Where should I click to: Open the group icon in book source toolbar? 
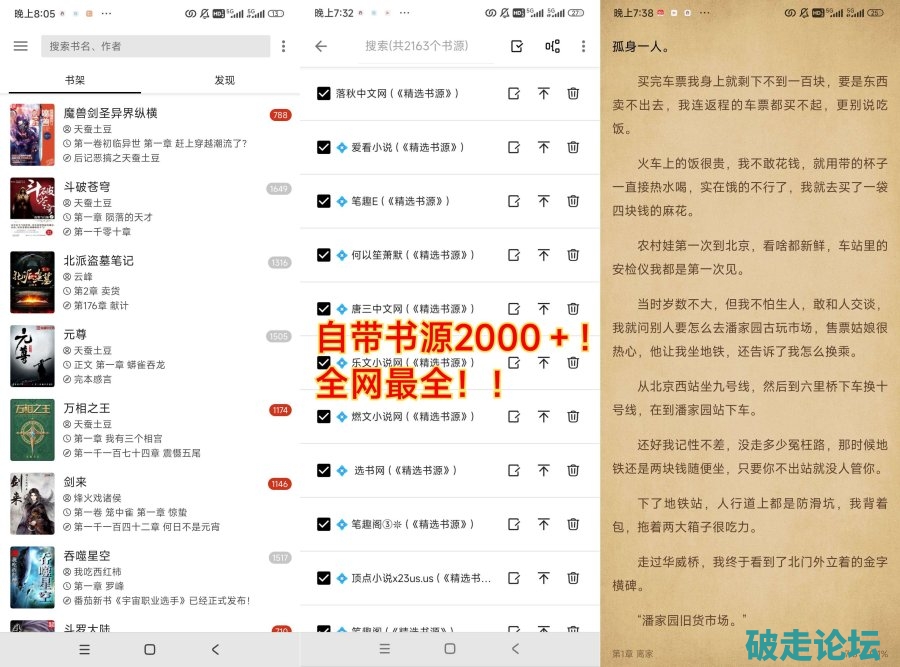point(552,46)
